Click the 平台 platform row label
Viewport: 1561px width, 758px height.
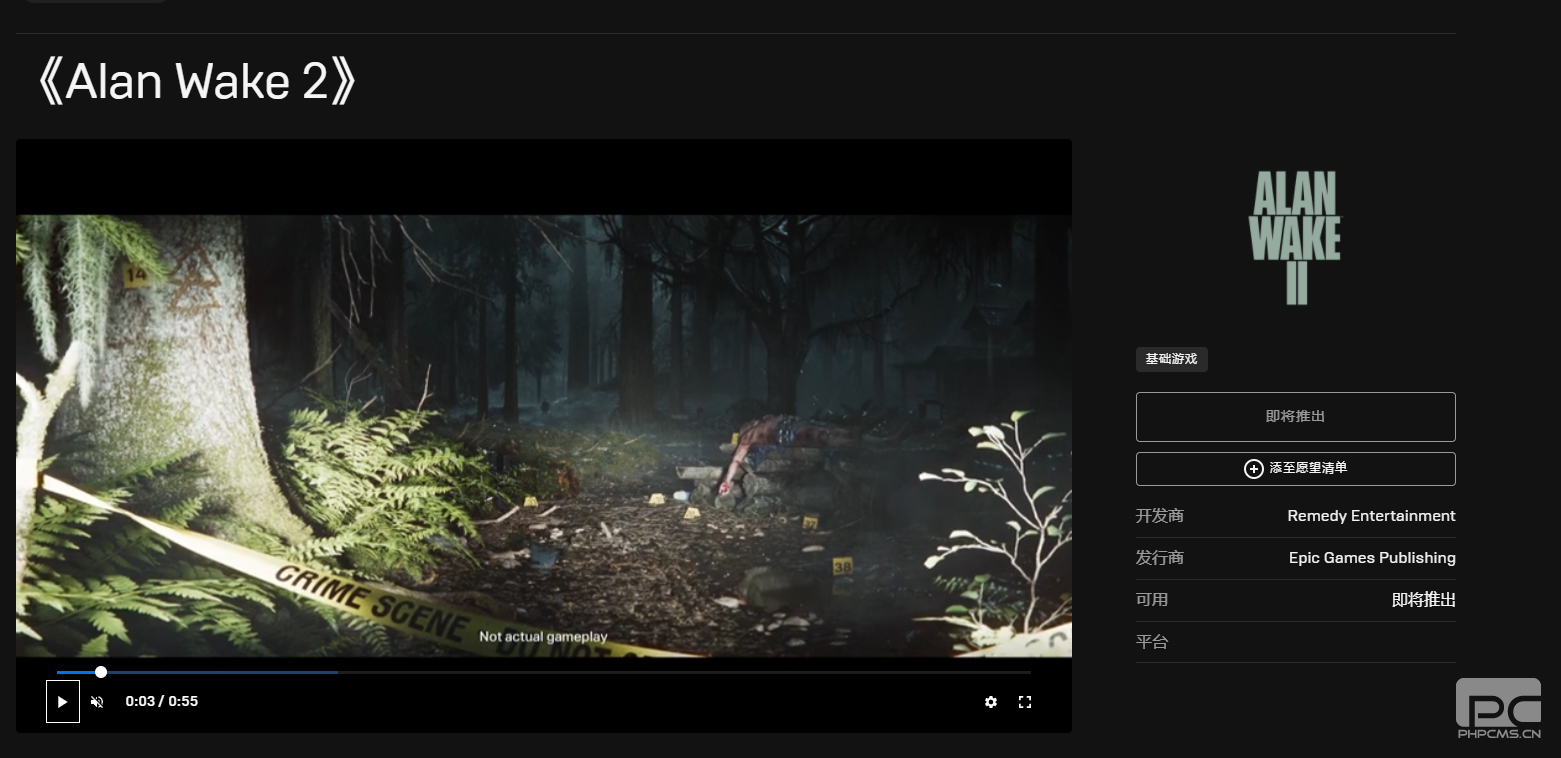[1152, 642]
